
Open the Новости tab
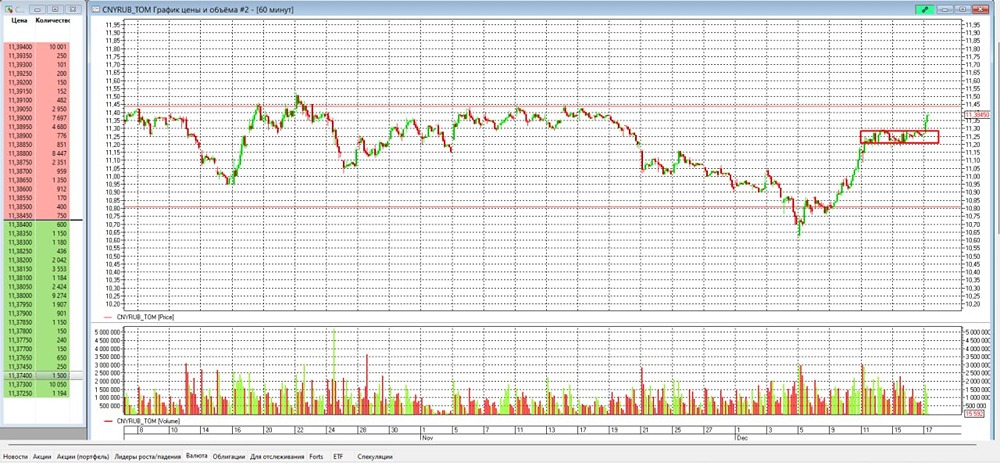point(16,455)
